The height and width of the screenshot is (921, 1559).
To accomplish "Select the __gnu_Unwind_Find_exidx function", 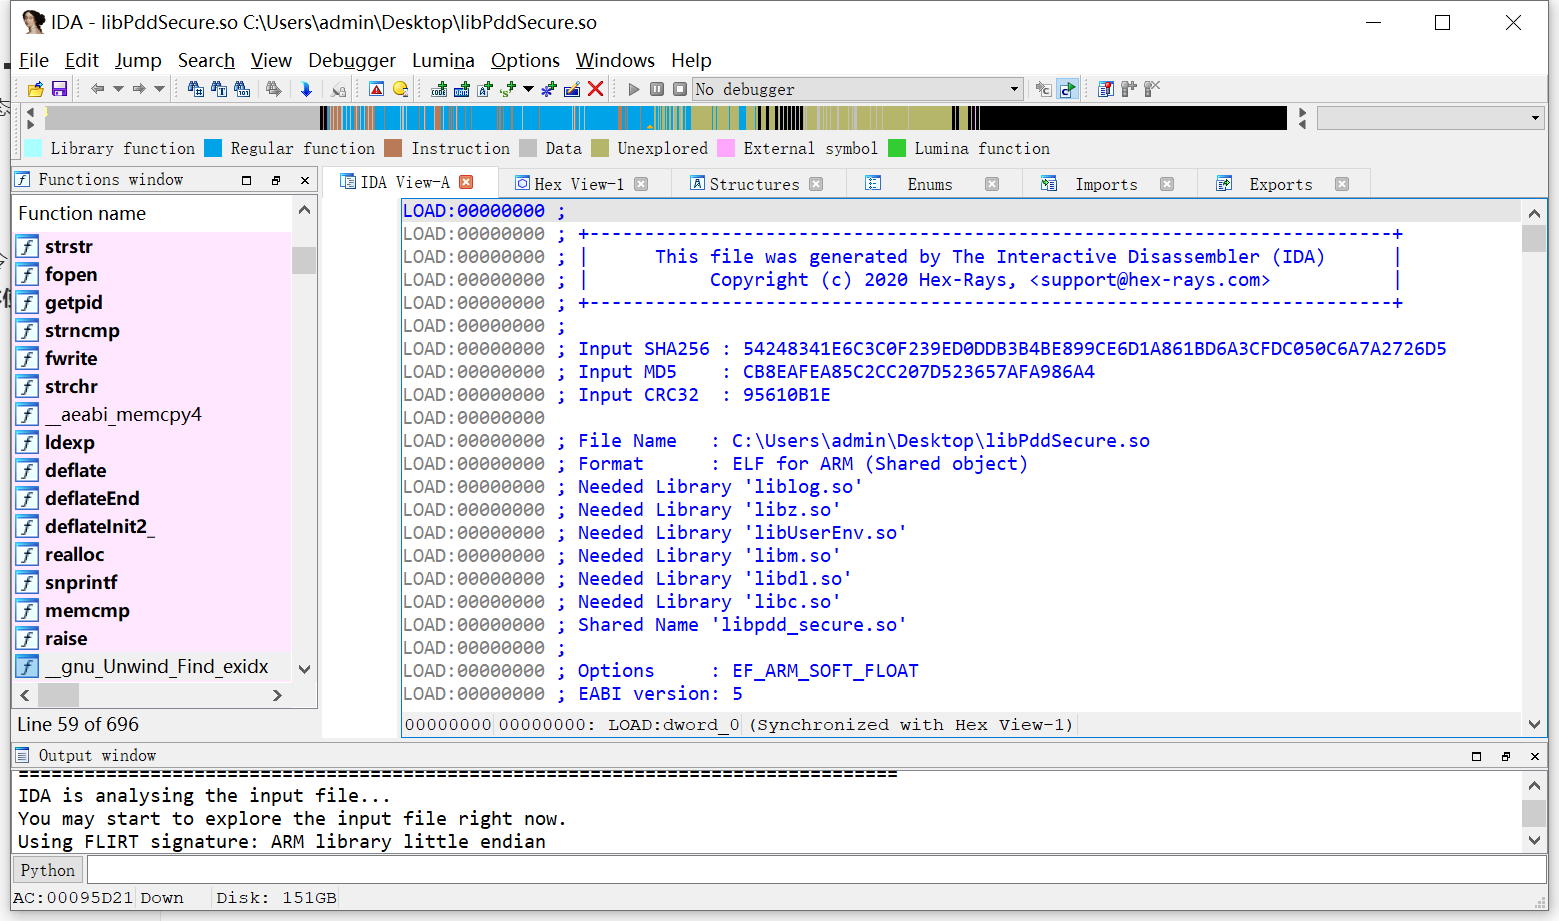I will click(x=157, y=666).
